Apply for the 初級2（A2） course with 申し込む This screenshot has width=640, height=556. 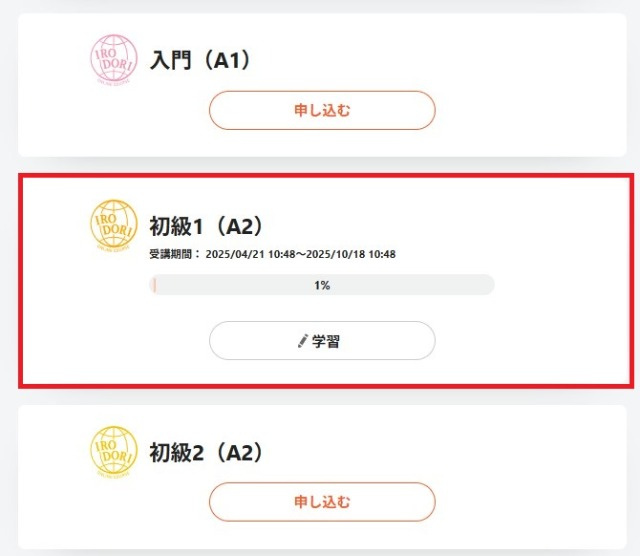point(322,502)
